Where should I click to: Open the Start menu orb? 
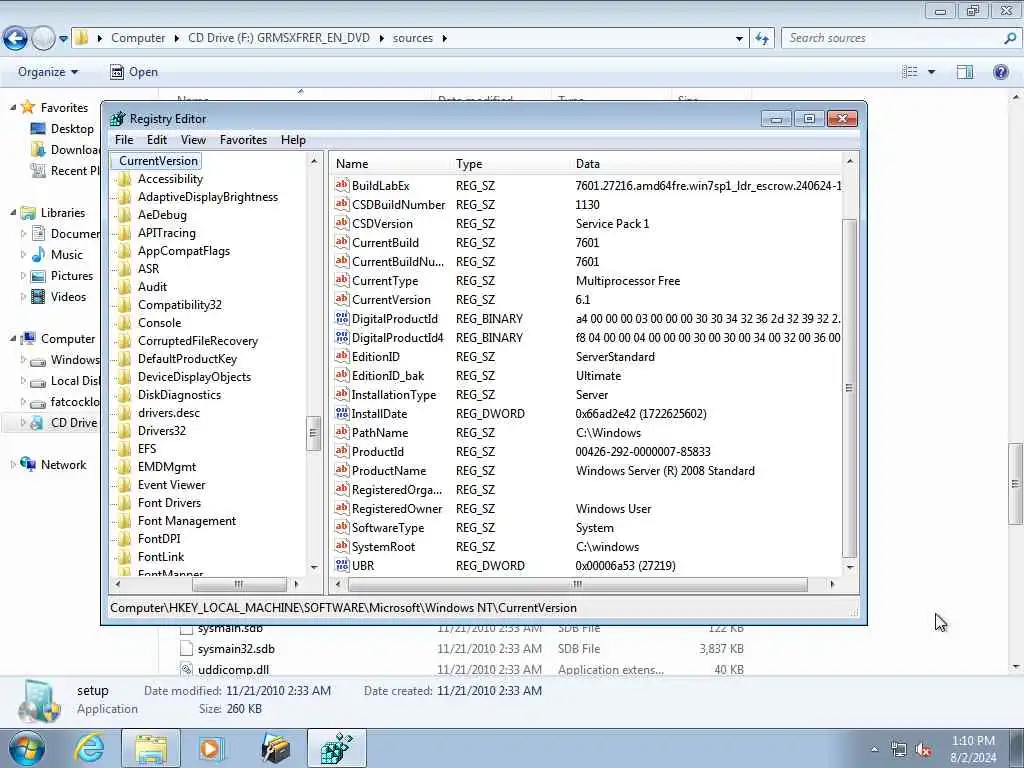26,748
